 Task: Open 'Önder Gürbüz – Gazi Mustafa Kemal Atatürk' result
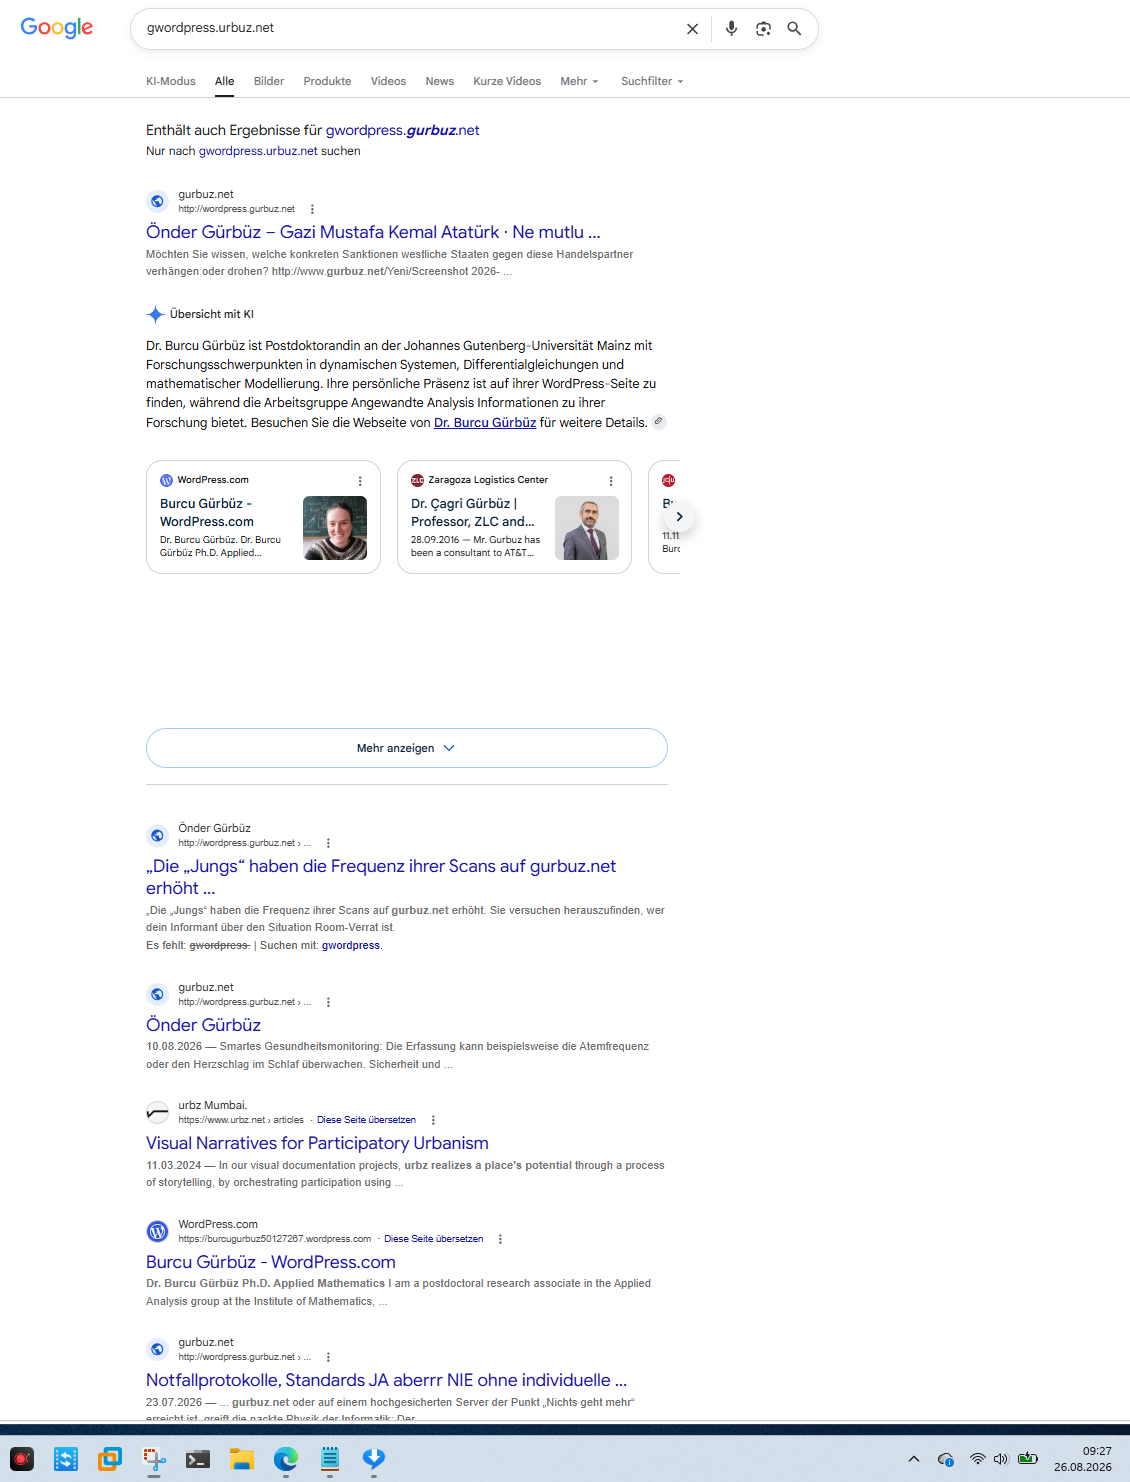click(x=373, y=232)
